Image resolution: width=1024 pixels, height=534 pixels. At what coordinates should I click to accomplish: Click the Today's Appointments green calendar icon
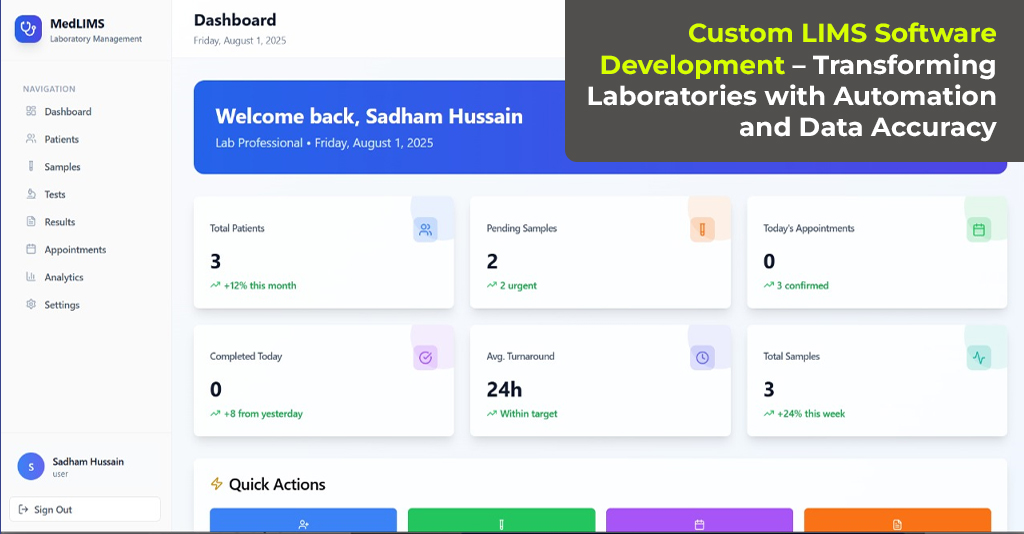(x=978, y=230)
